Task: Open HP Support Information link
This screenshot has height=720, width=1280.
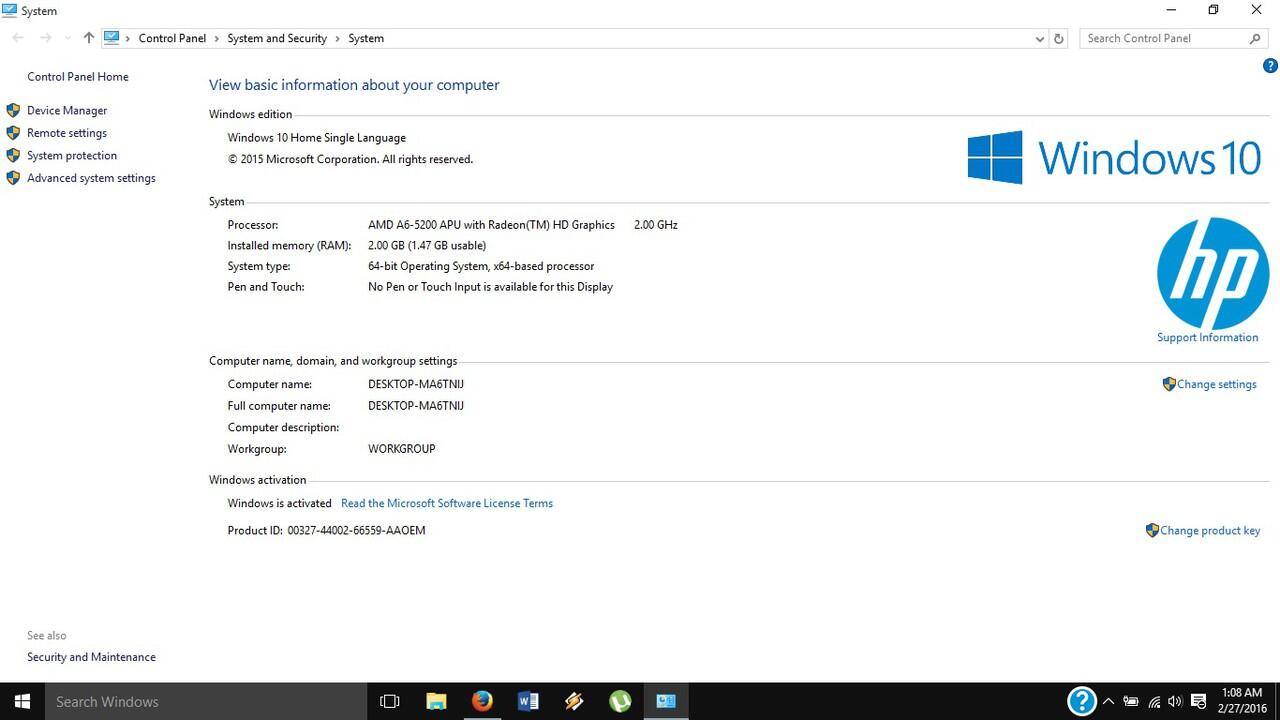Action: (1208, 337)
